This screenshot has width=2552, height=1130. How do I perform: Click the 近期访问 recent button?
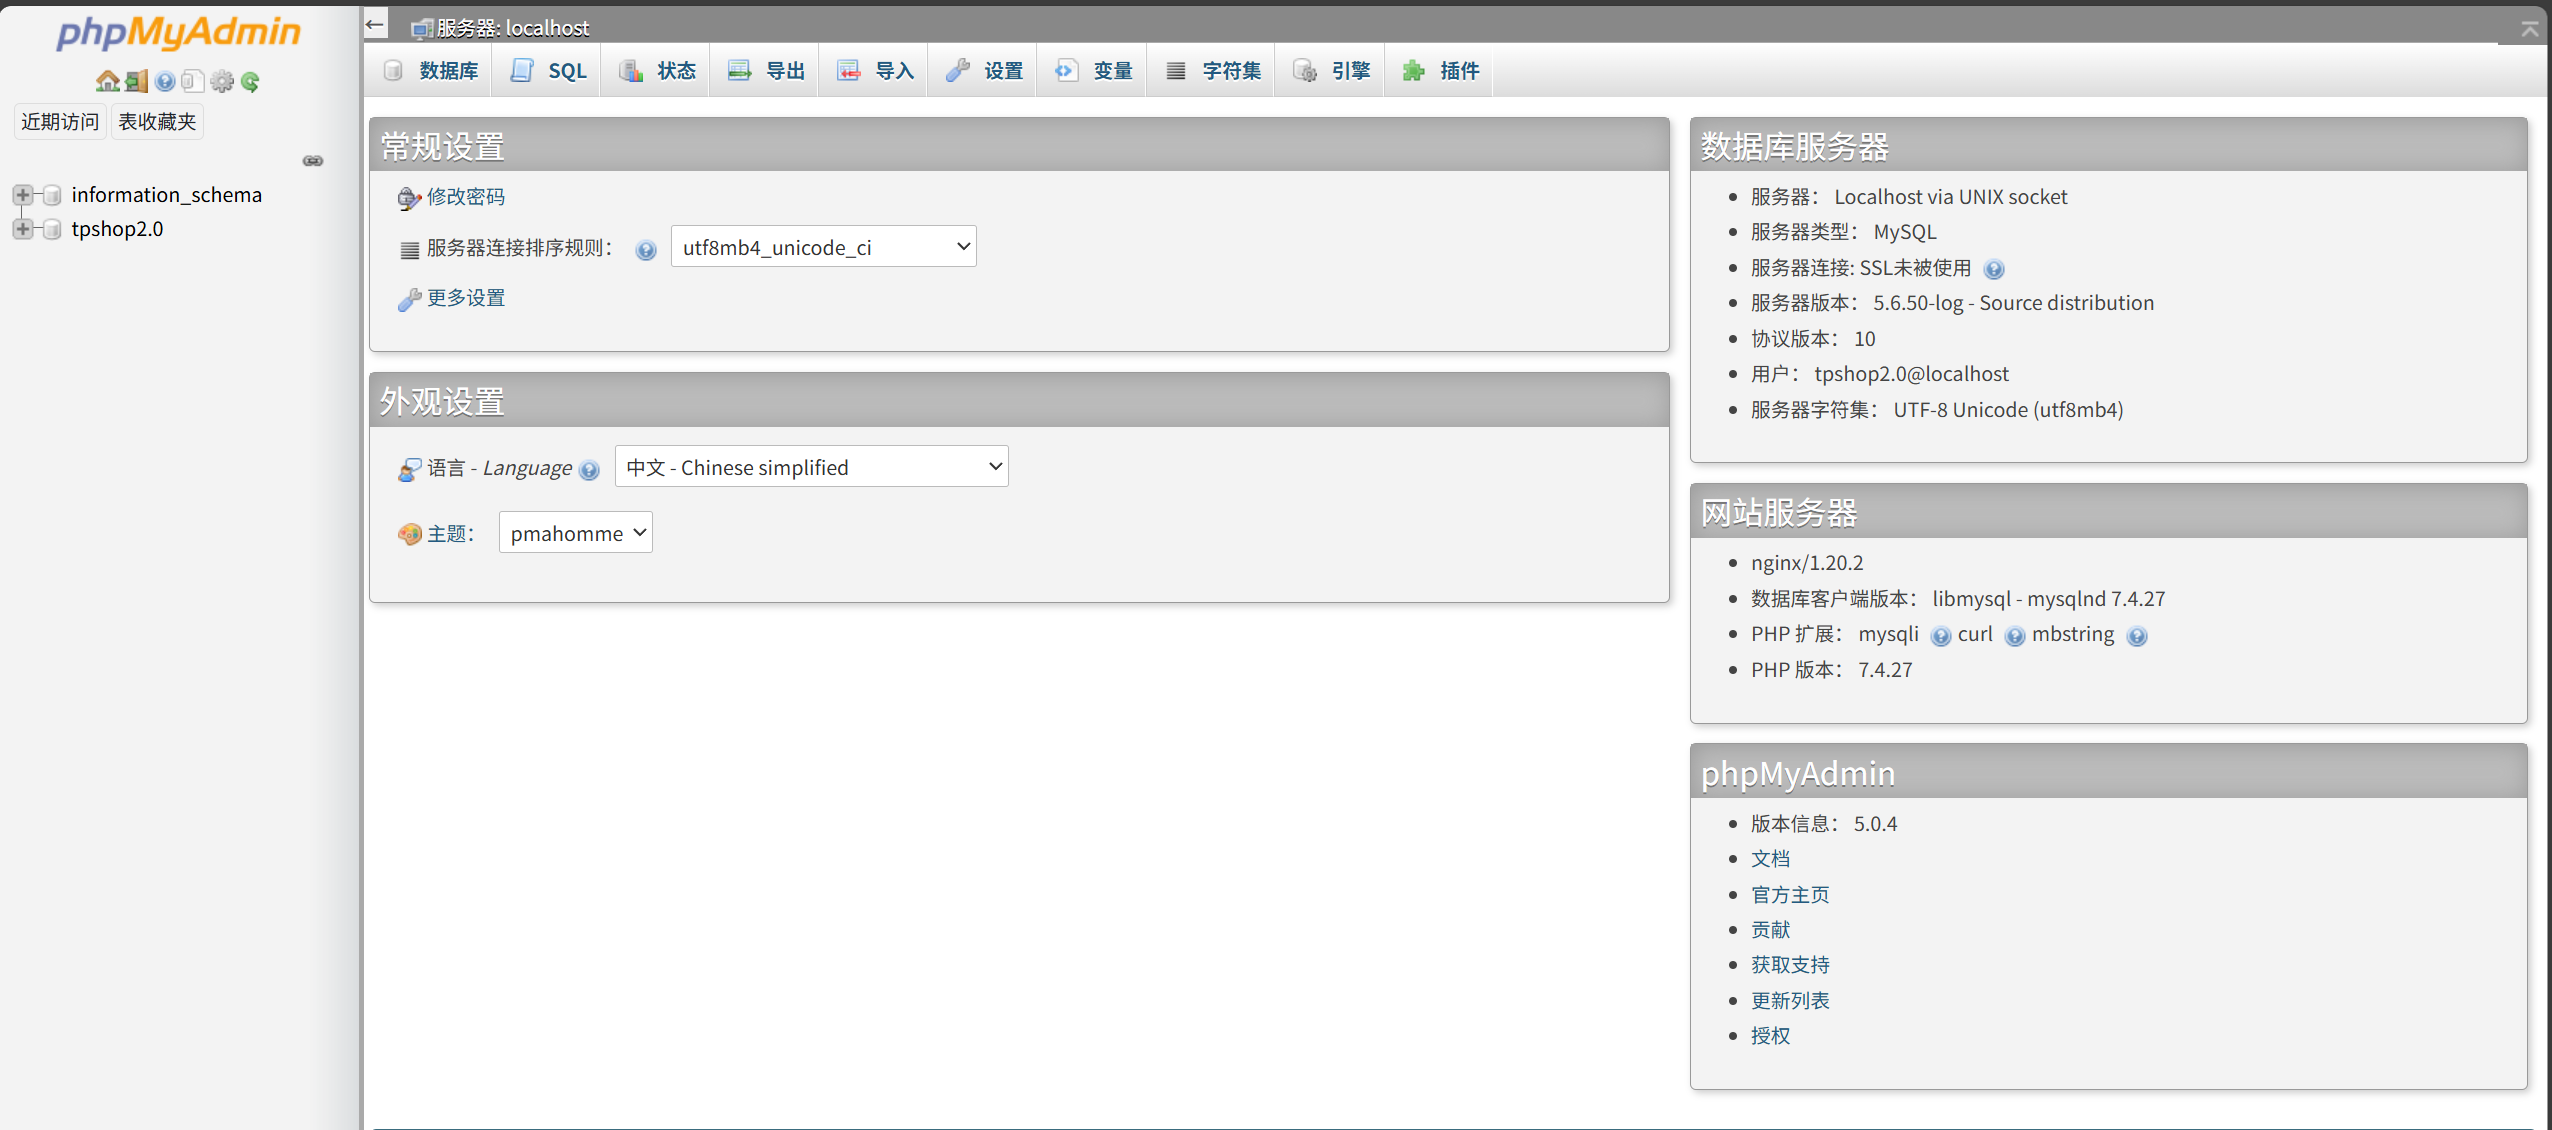coord(60,121)
